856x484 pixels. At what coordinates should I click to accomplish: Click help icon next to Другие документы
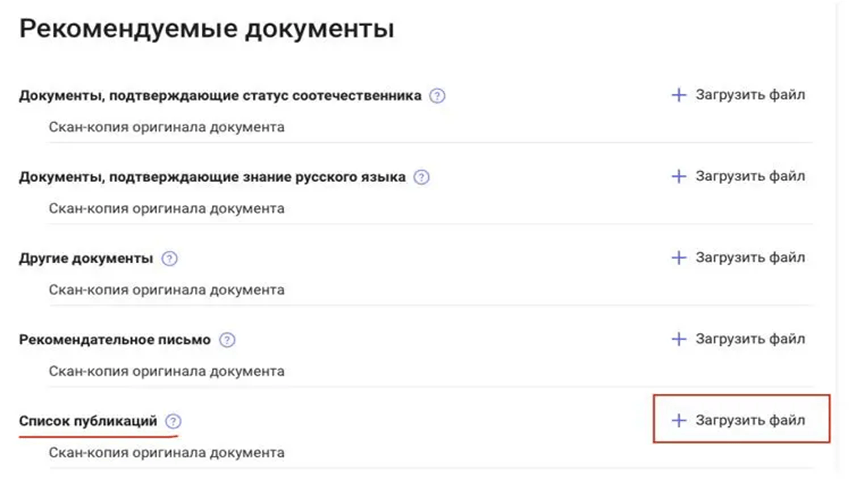[x=169, y=258]
